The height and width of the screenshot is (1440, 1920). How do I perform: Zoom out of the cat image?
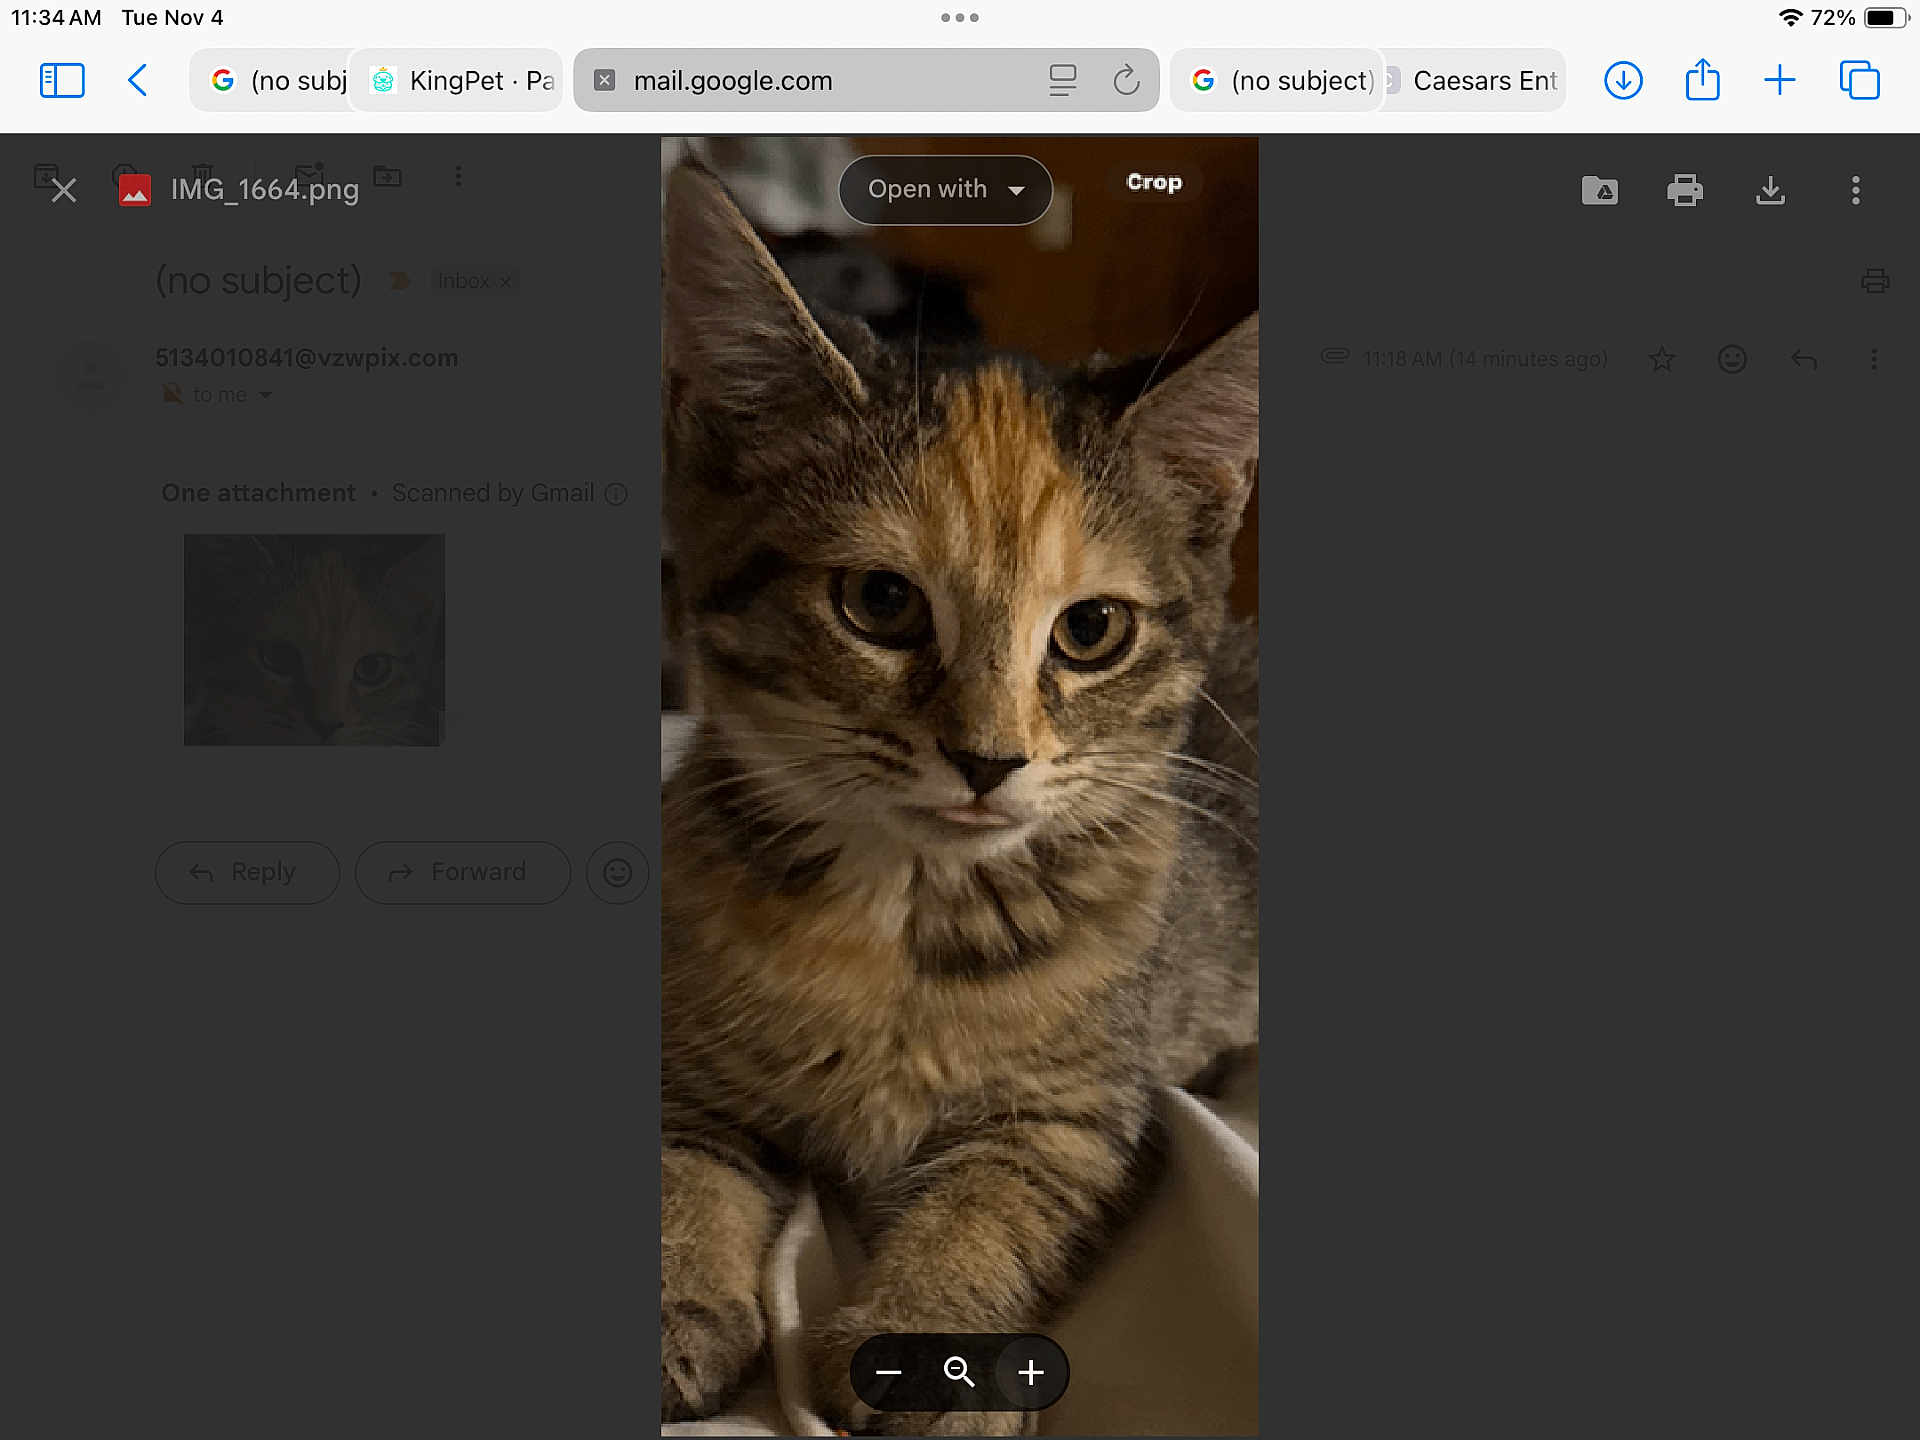888,1372
